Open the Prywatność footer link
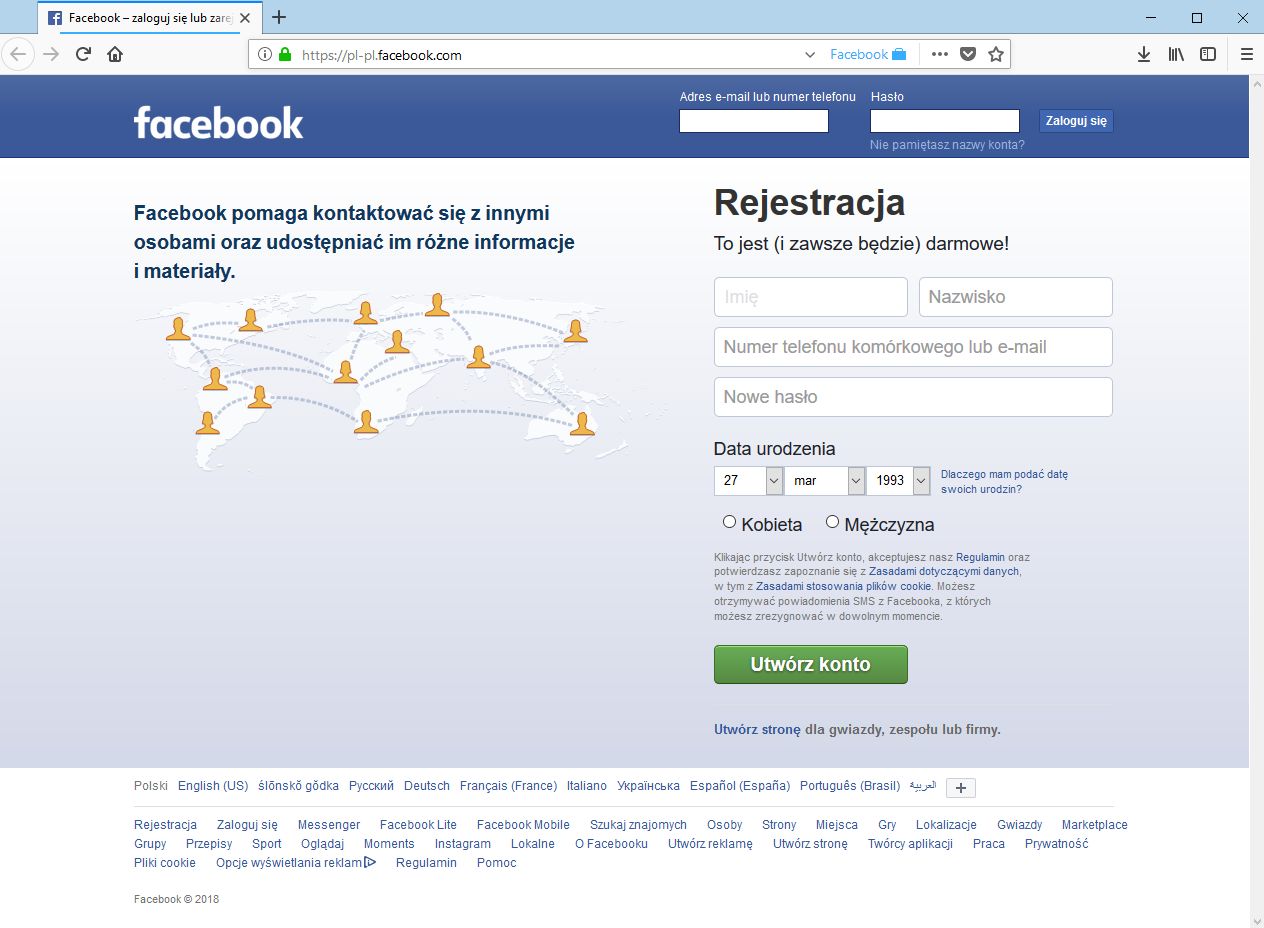This screenshot has height=928, width=1264. 1056,844
